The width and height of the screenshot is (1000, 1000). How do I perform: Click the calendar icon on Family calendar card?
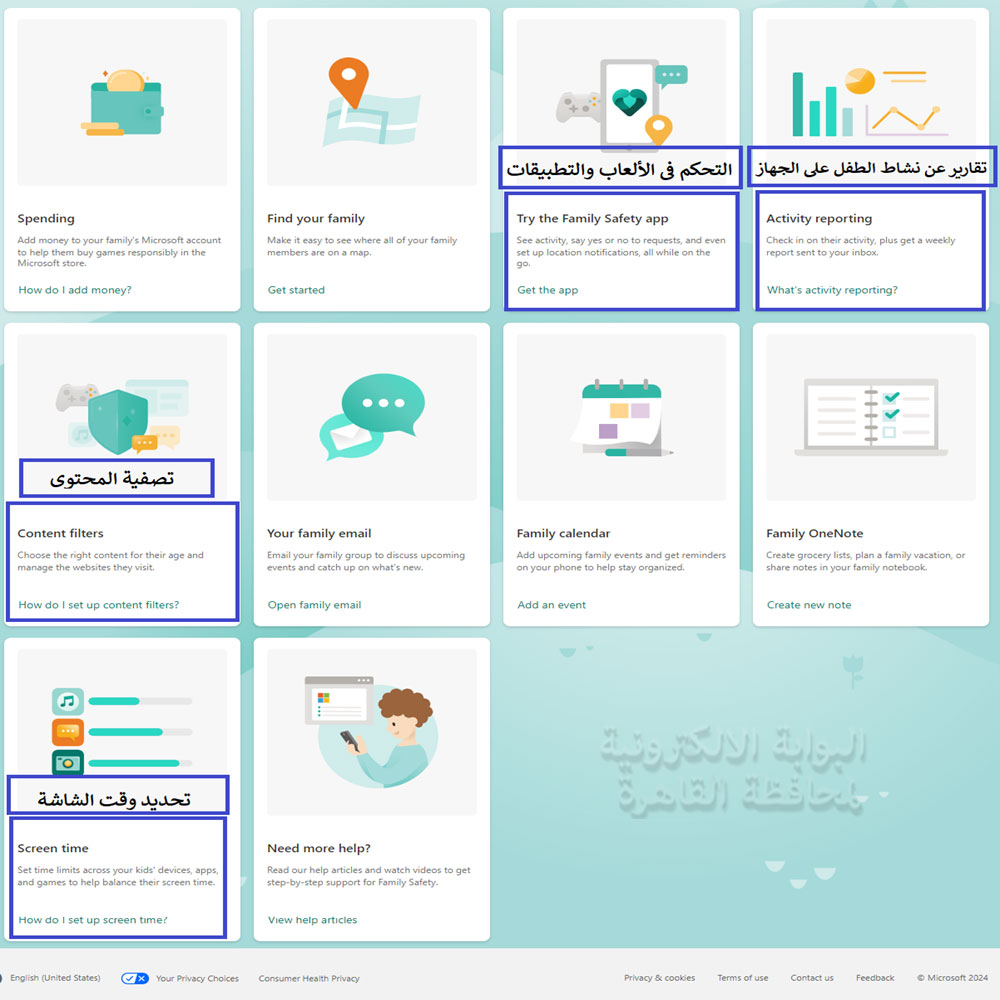(620, 415)
